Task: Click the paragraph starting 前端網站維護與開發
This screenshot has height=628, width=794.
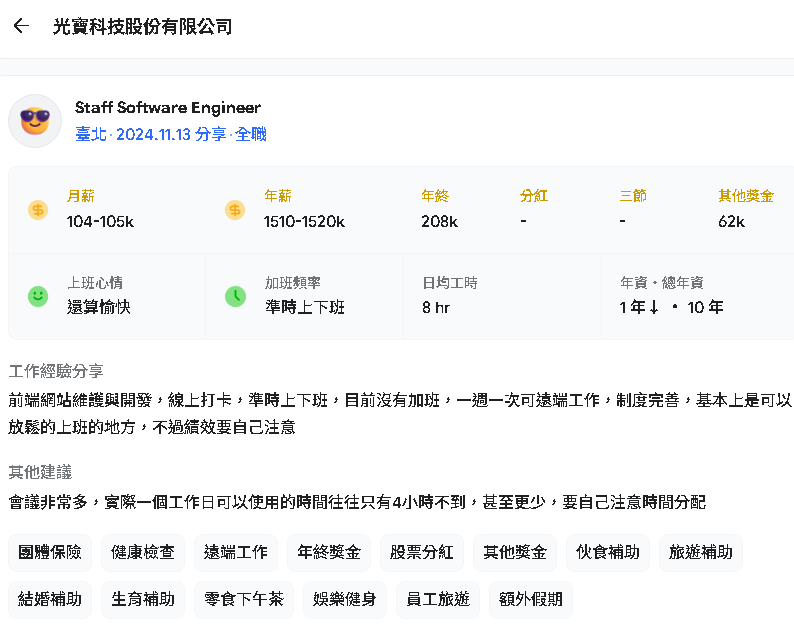Action: (x=400, y=414)
